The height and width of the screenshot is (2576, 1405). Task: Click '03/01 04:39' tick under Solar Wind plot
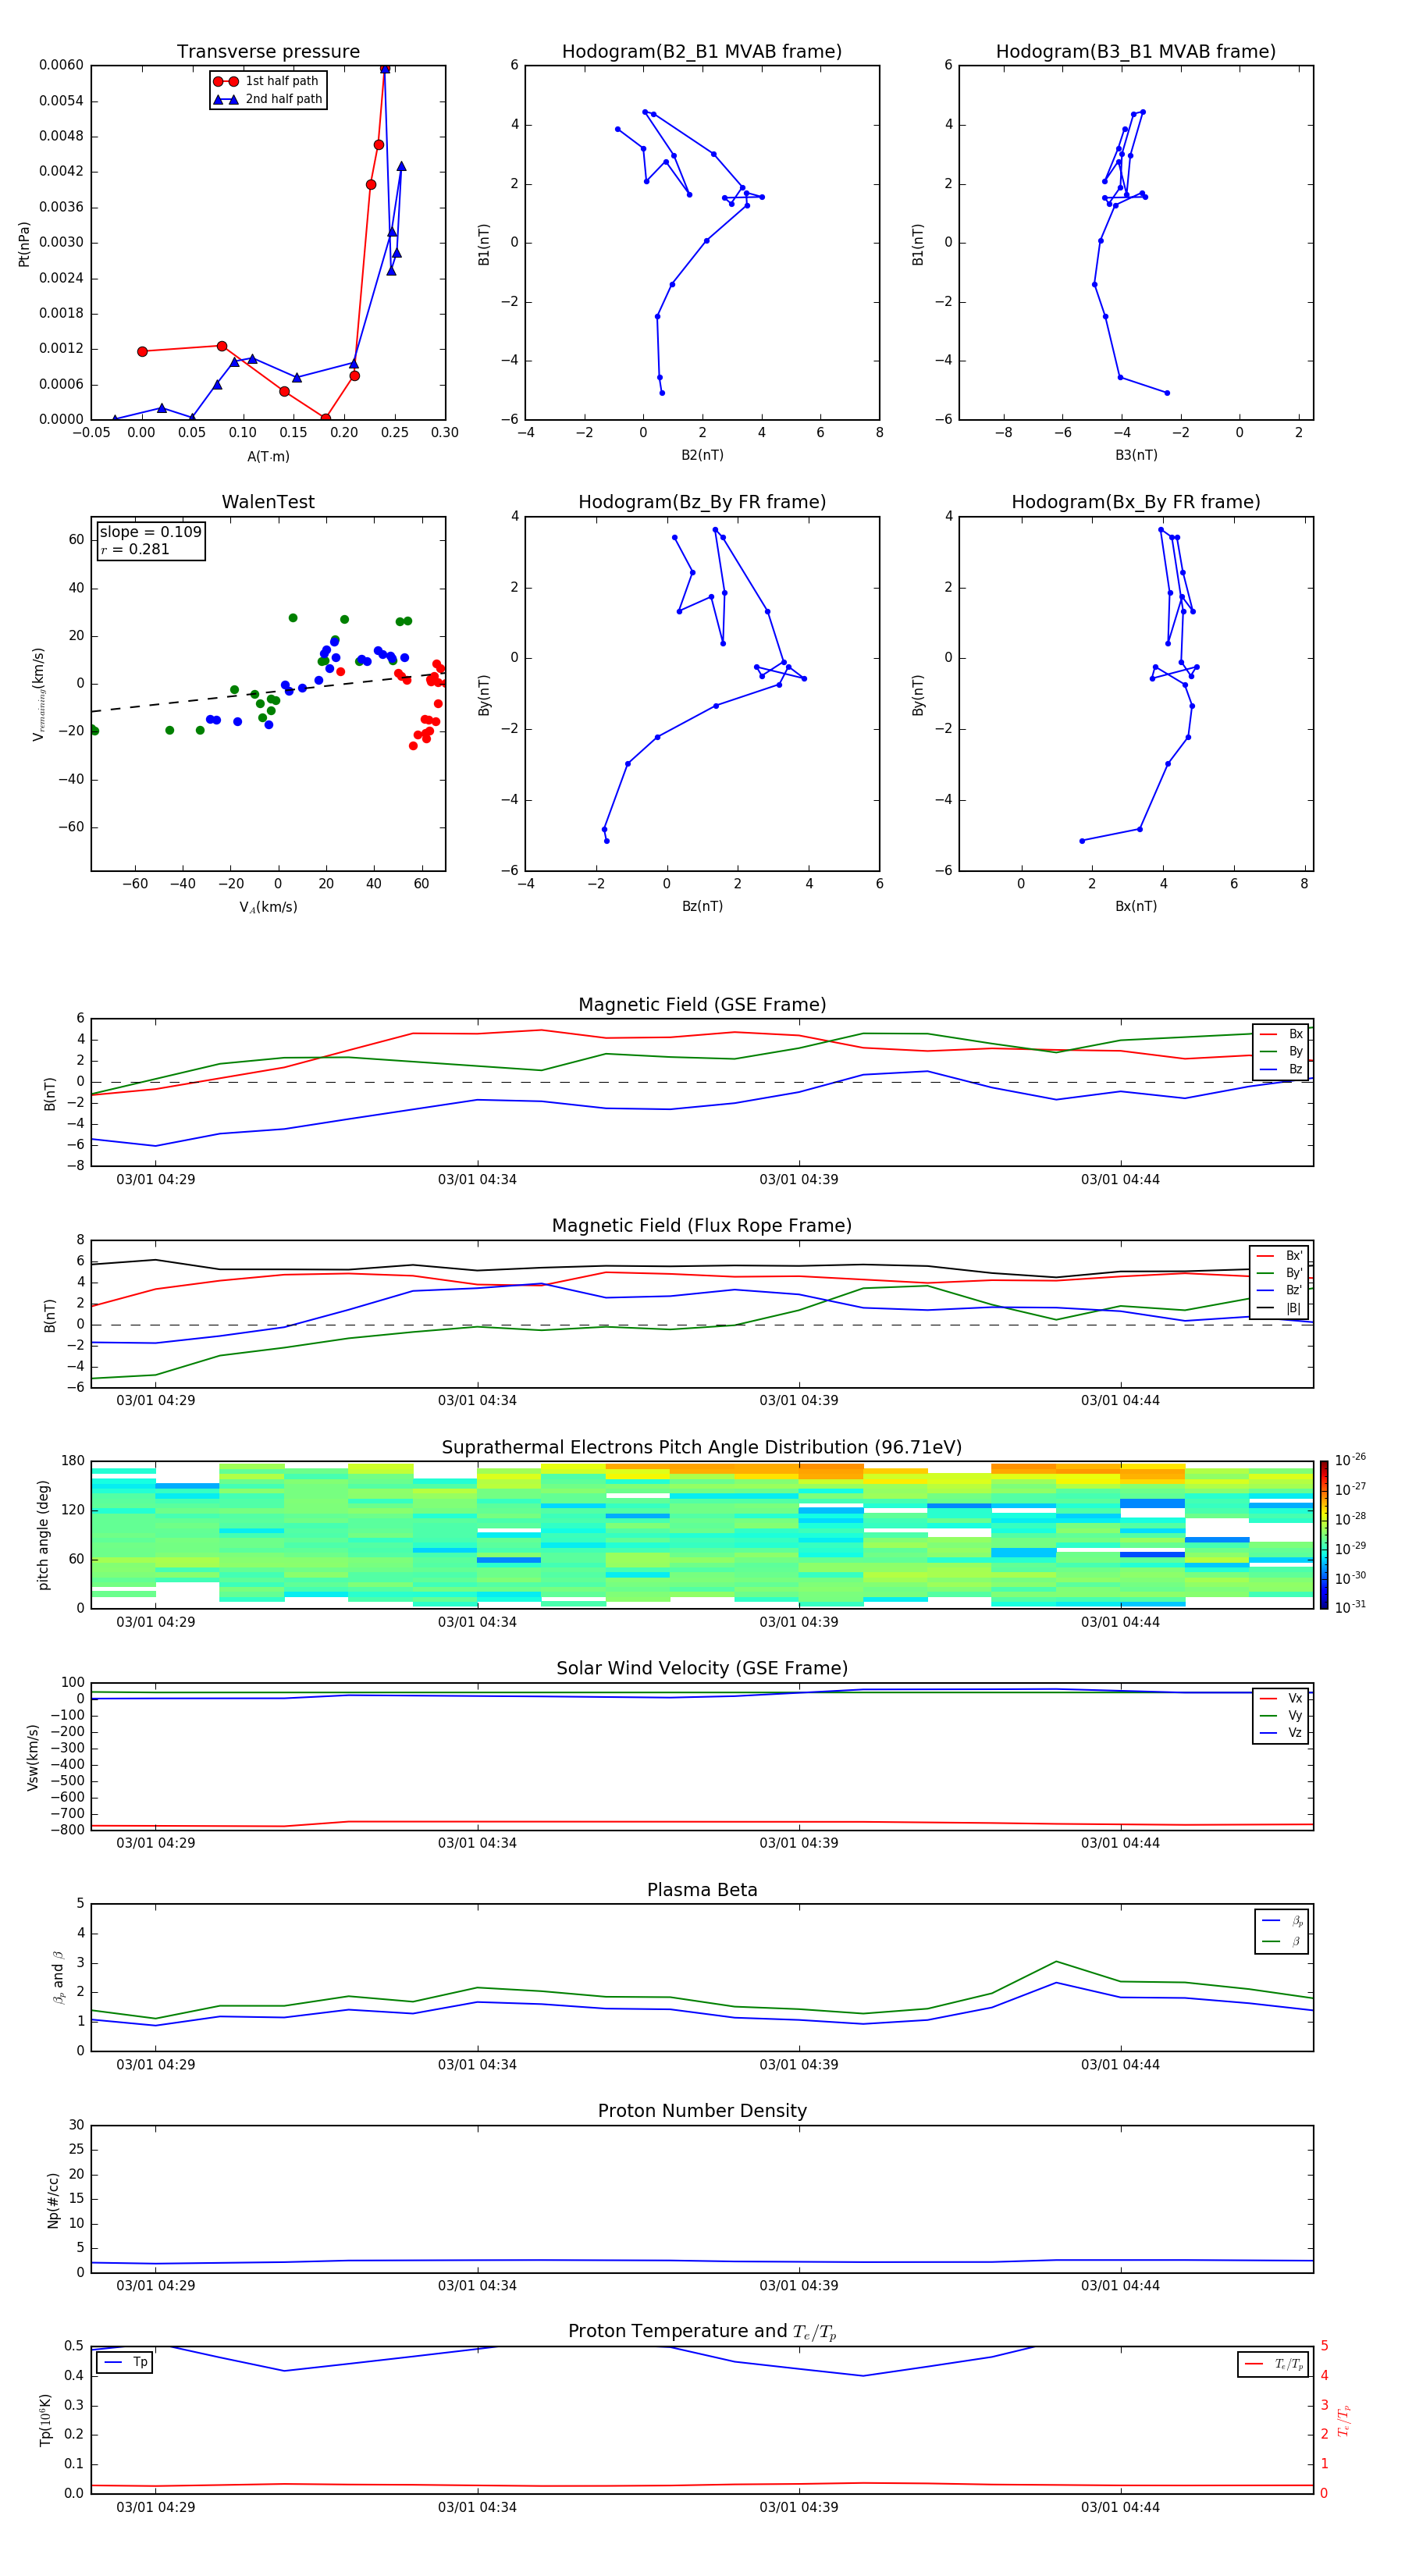pyautogui.click(x=799, y=1843)
